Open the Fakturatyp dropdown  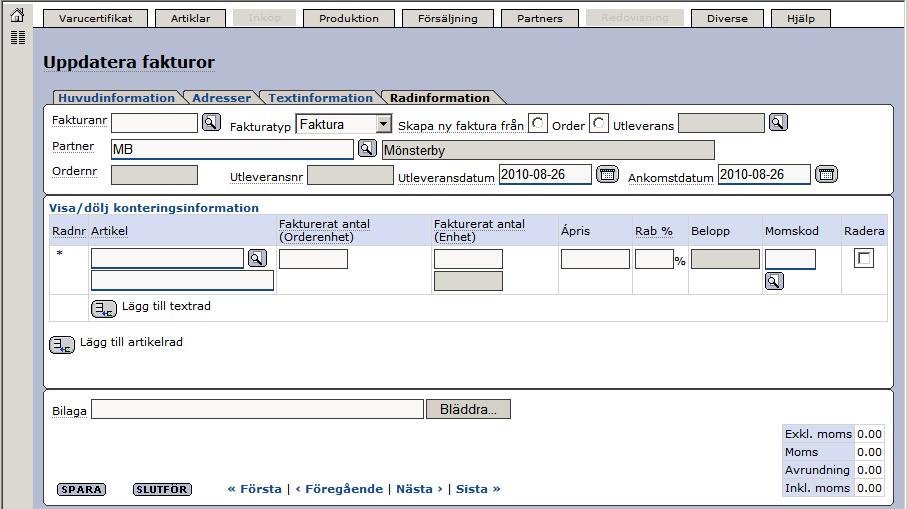[344, 124]
